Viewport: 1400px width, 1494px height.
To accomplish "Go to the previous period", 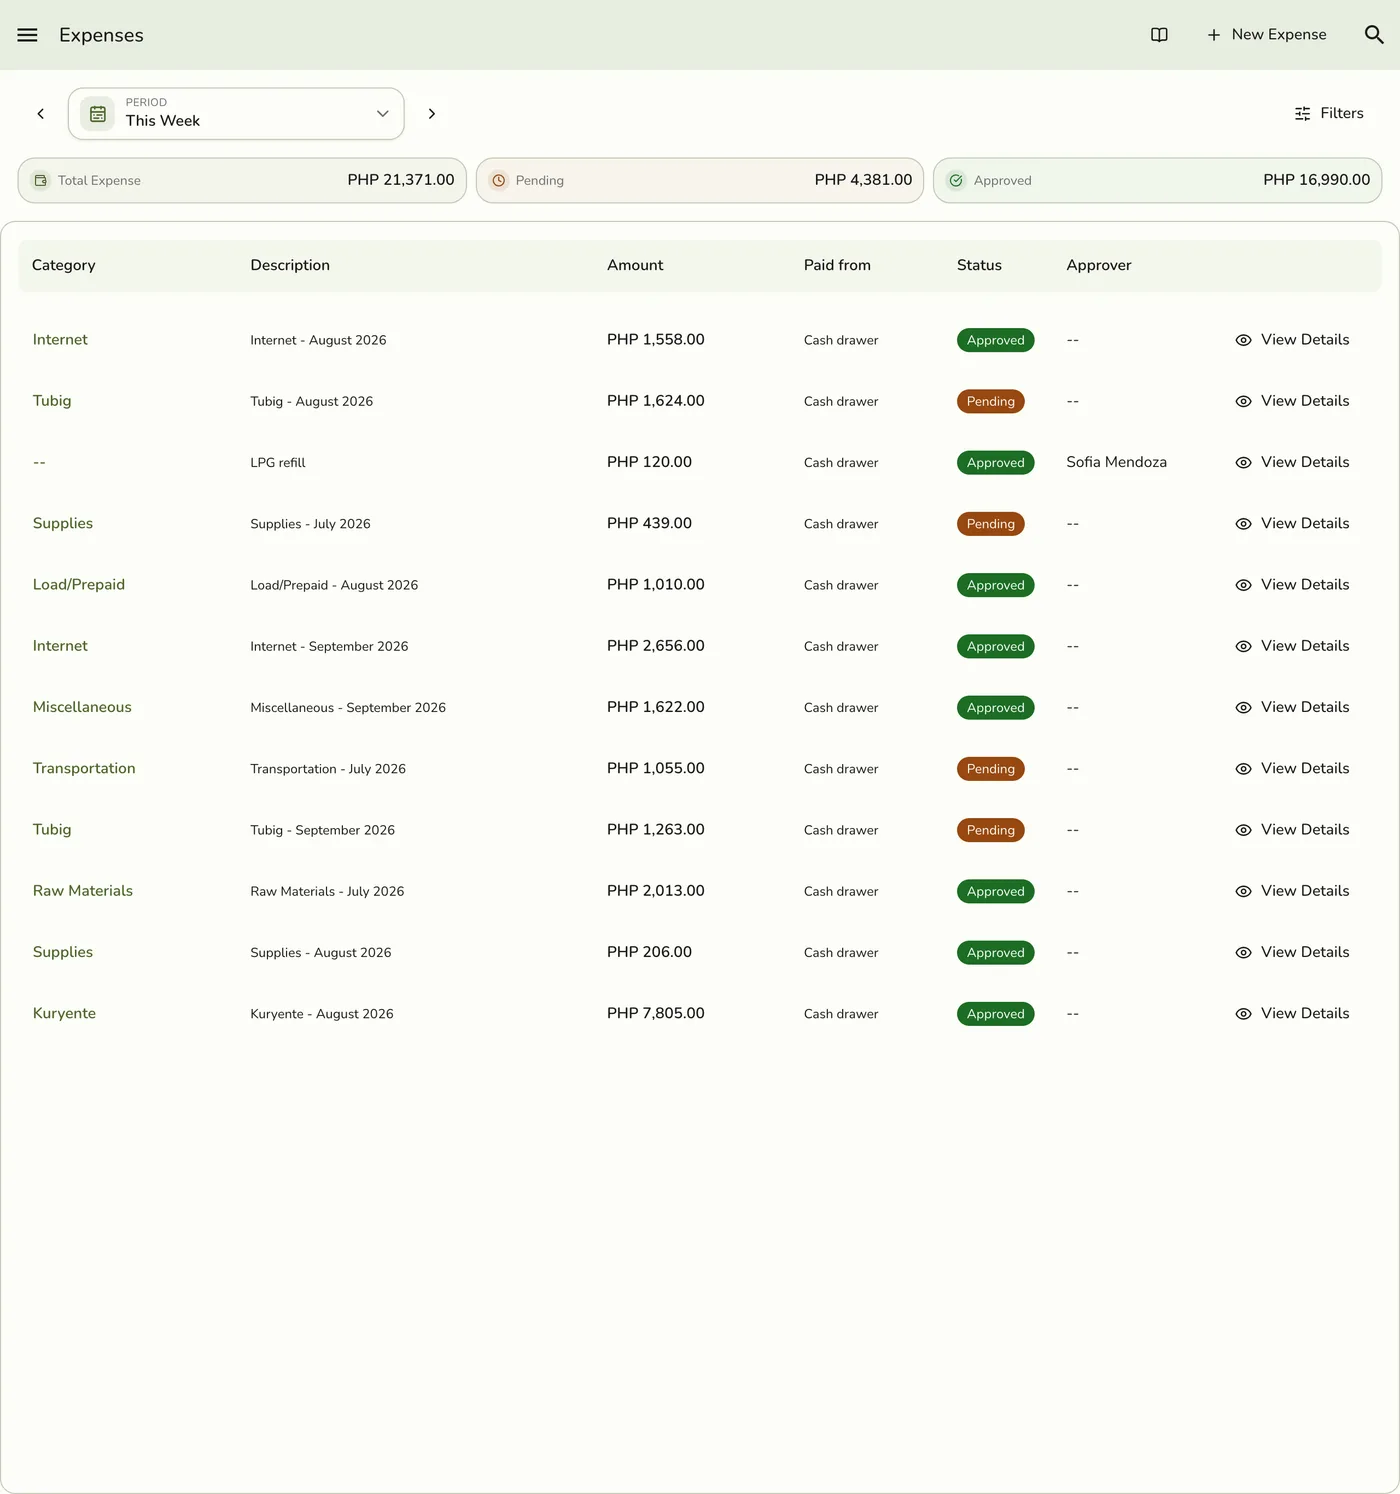I will pos(41,114).
